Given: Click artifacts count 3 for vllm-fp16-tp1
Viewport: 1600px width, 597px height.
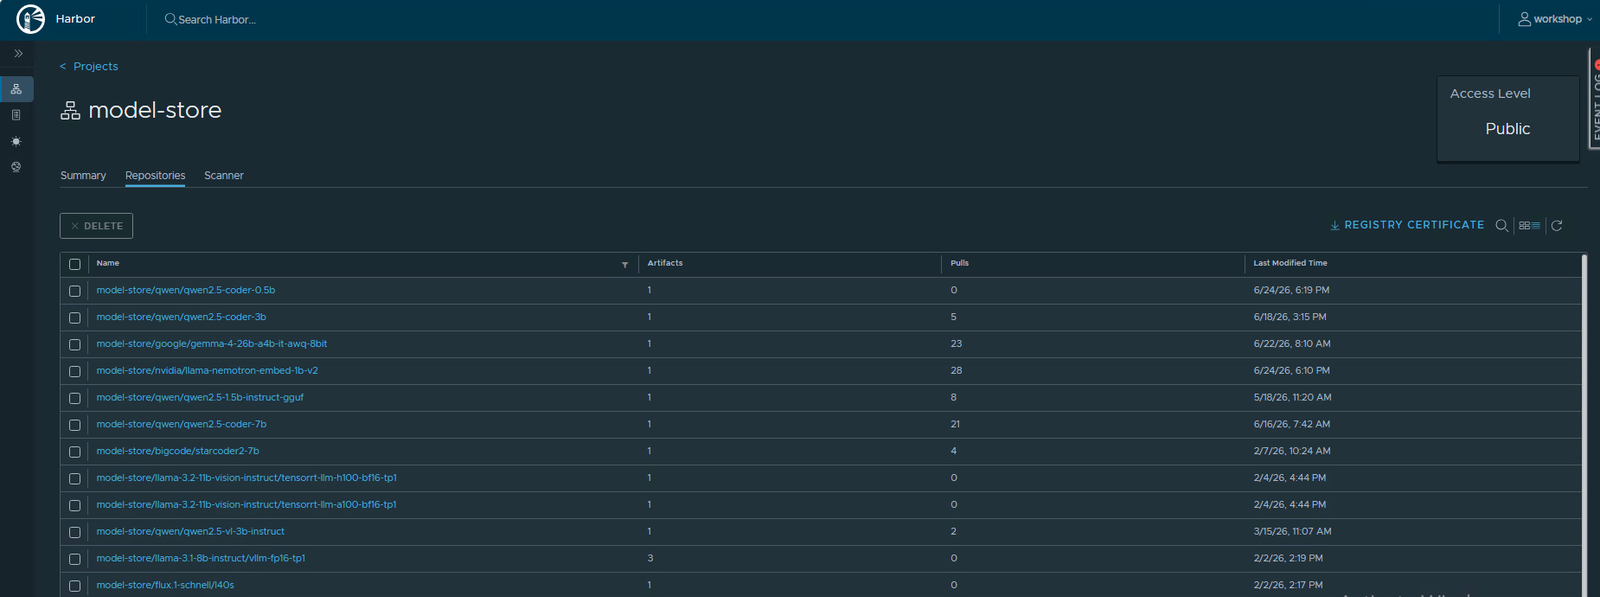Looking at the screenshot, I should (x=650, y=559).
